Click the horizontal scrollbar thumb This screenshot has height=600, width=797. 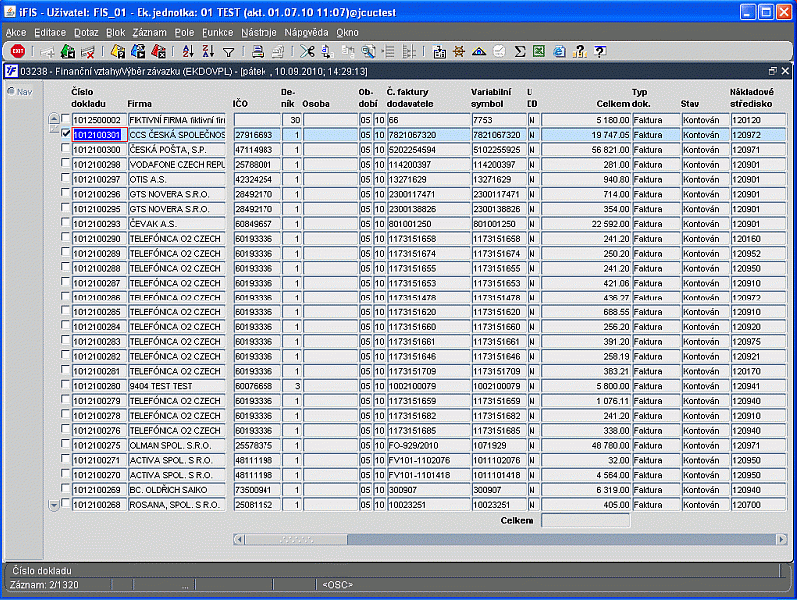pyautogui.click(x=296, y=539)
